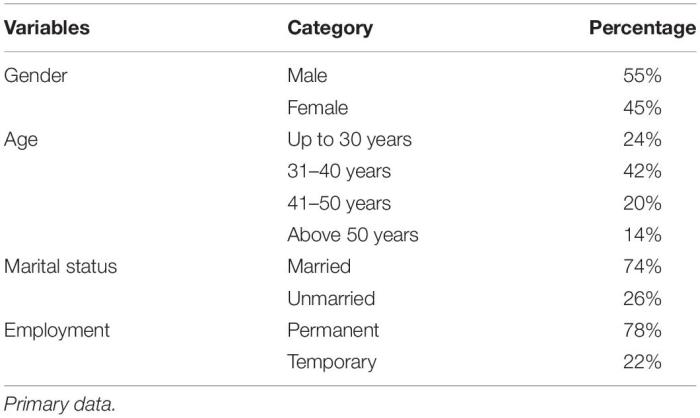Select the Category column header
Screen dimensions: 700x418
point(330,28)
